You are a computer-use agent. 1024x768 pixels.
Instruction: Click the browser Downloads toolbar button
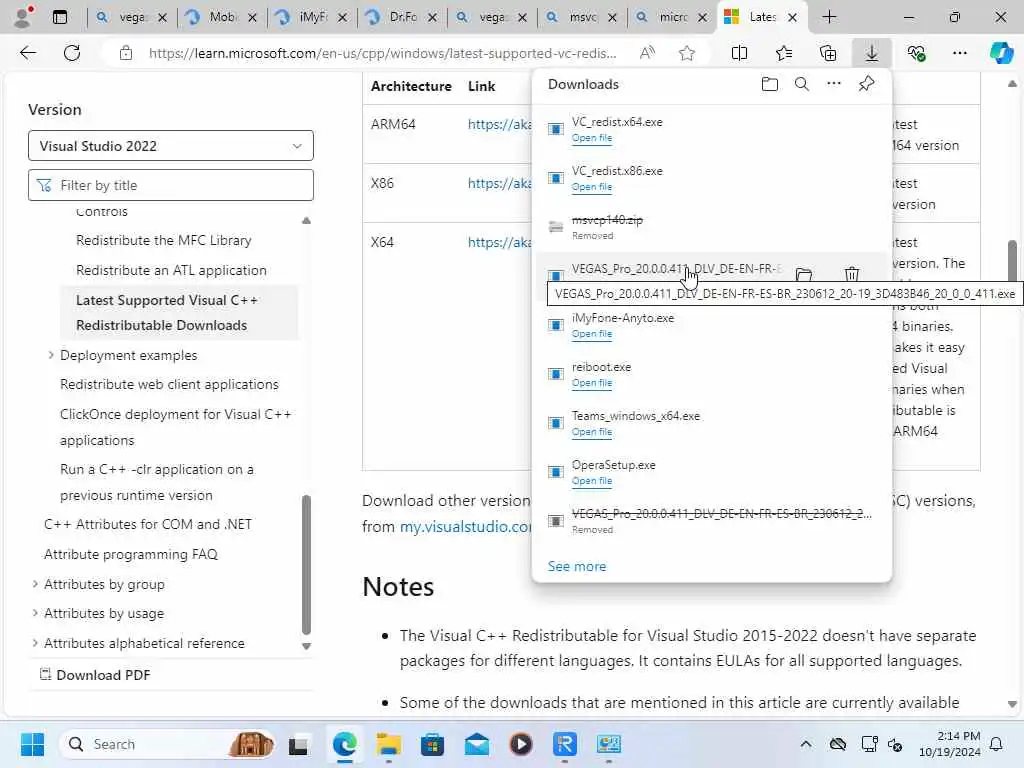871,53
